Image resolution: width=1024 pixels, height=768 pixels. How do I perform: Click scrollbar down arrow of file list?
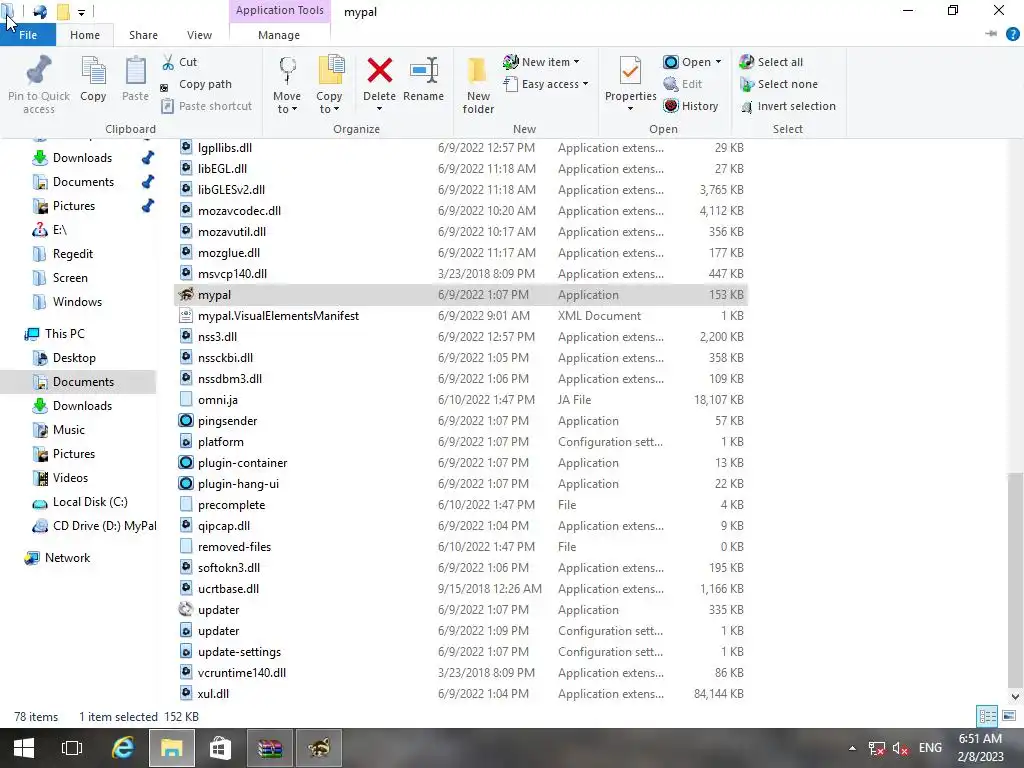pyautogui.click(x=1015, y=697)
